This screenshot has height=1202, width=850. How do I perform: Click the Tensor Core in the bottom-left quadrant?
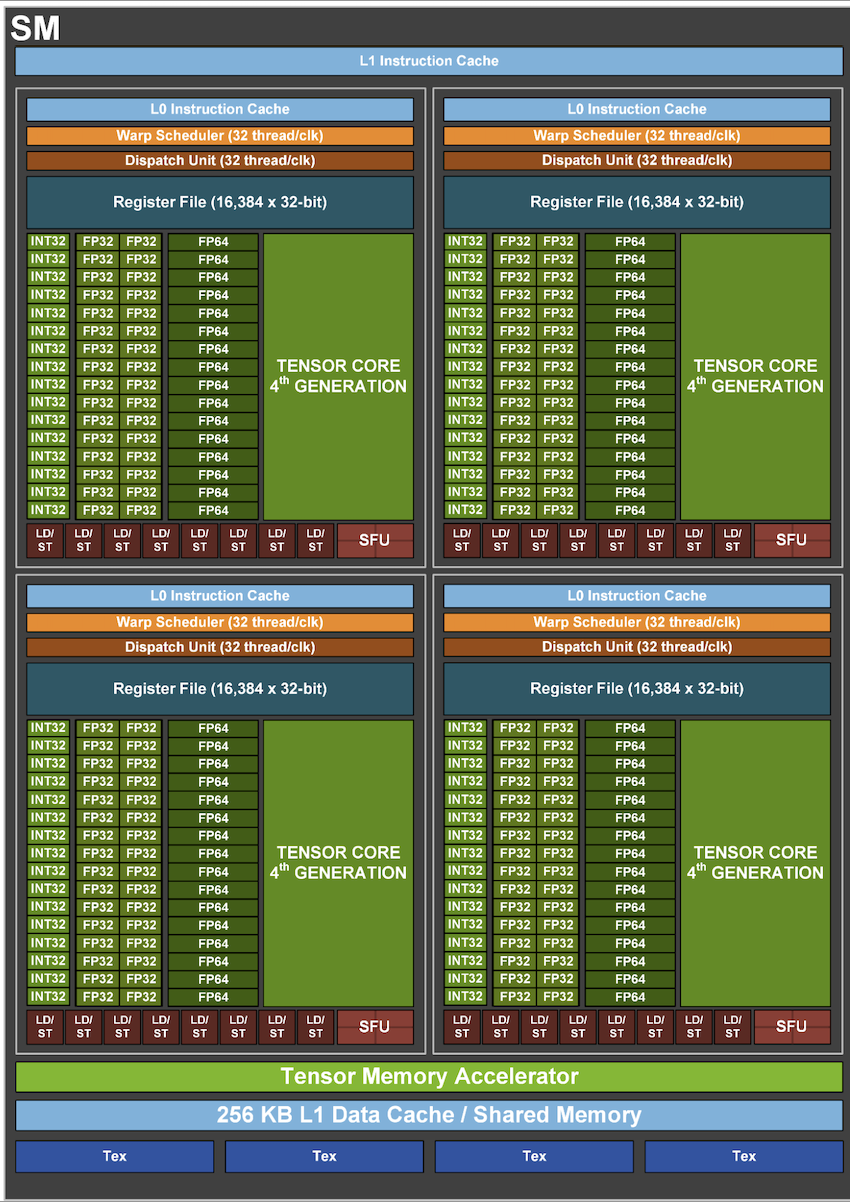click(x=338, y=862)
